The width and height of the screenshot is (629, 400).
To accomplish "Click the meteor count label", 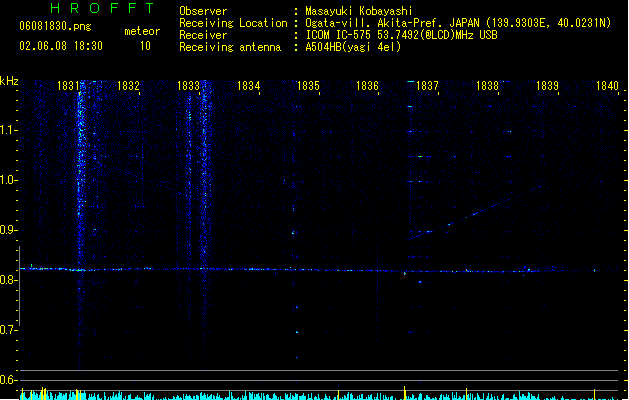I will click(x=142, y=31).
